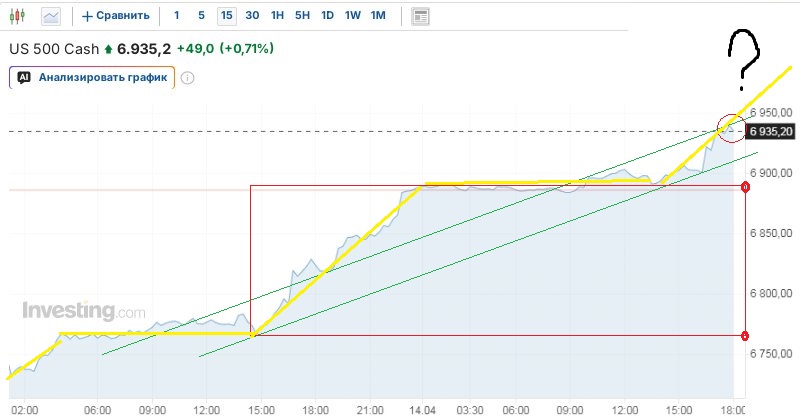Open the news panel layout icon

[x=421, y=16]
